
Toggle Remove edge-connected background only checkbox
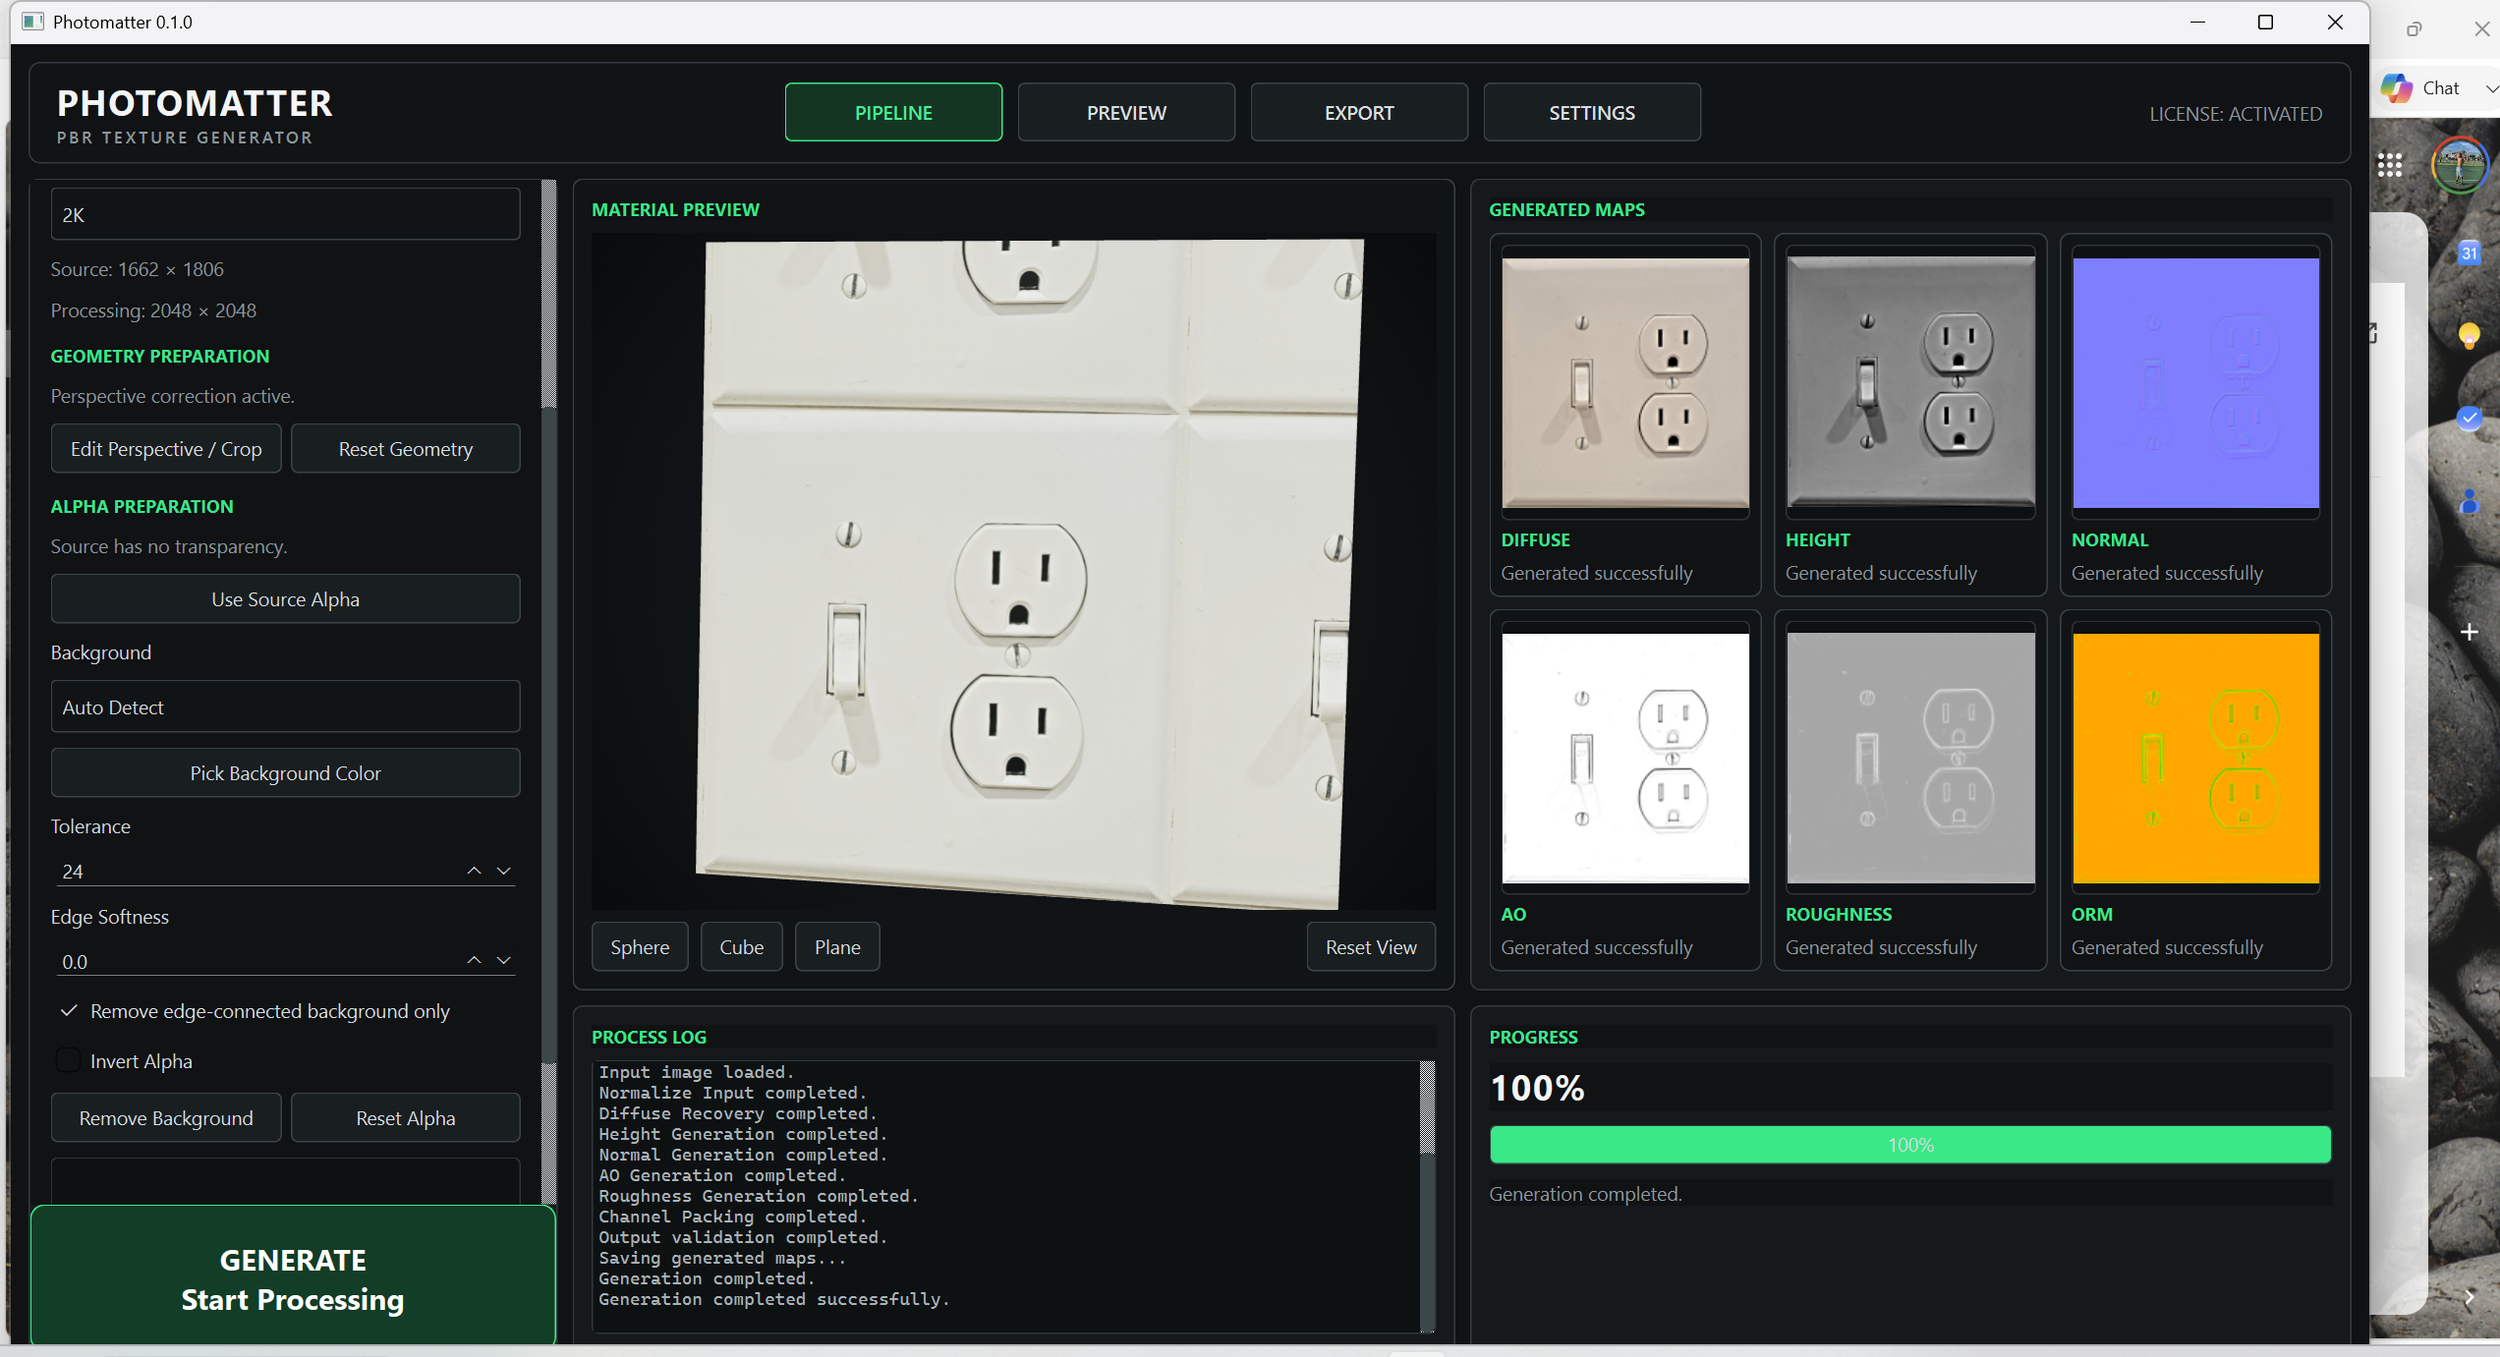(68, 1011)
